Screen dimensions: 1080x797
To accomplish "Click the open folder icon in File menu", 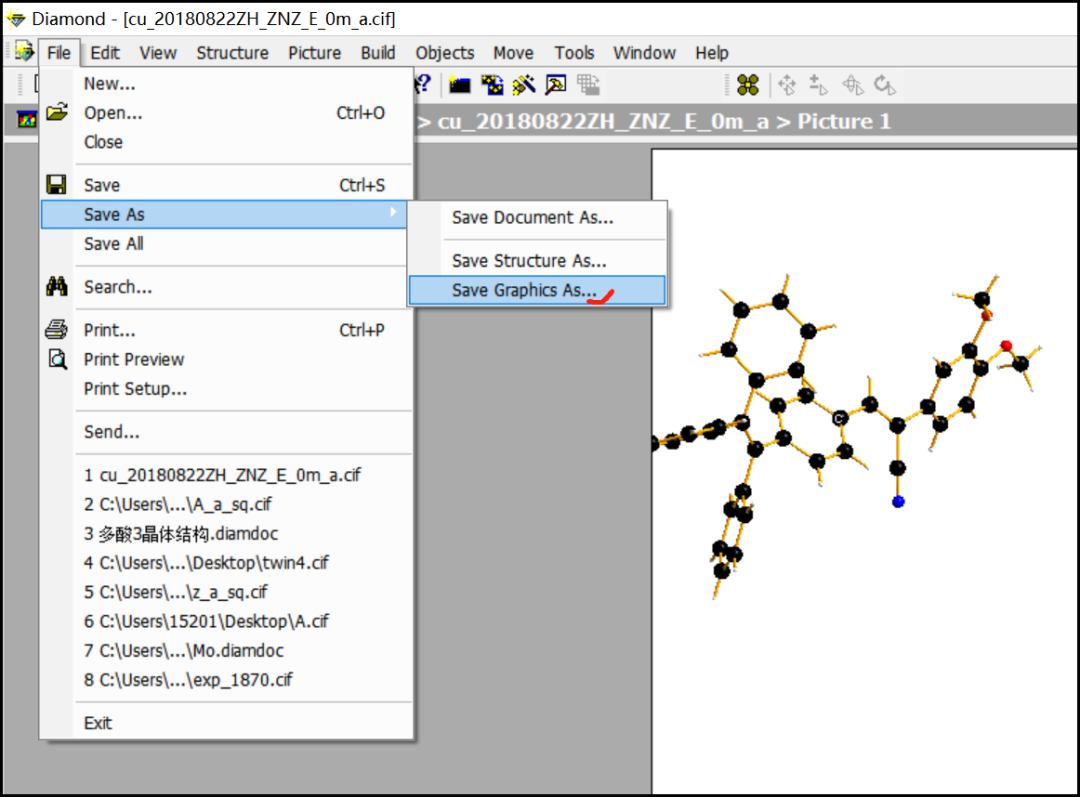I will 57,113.
